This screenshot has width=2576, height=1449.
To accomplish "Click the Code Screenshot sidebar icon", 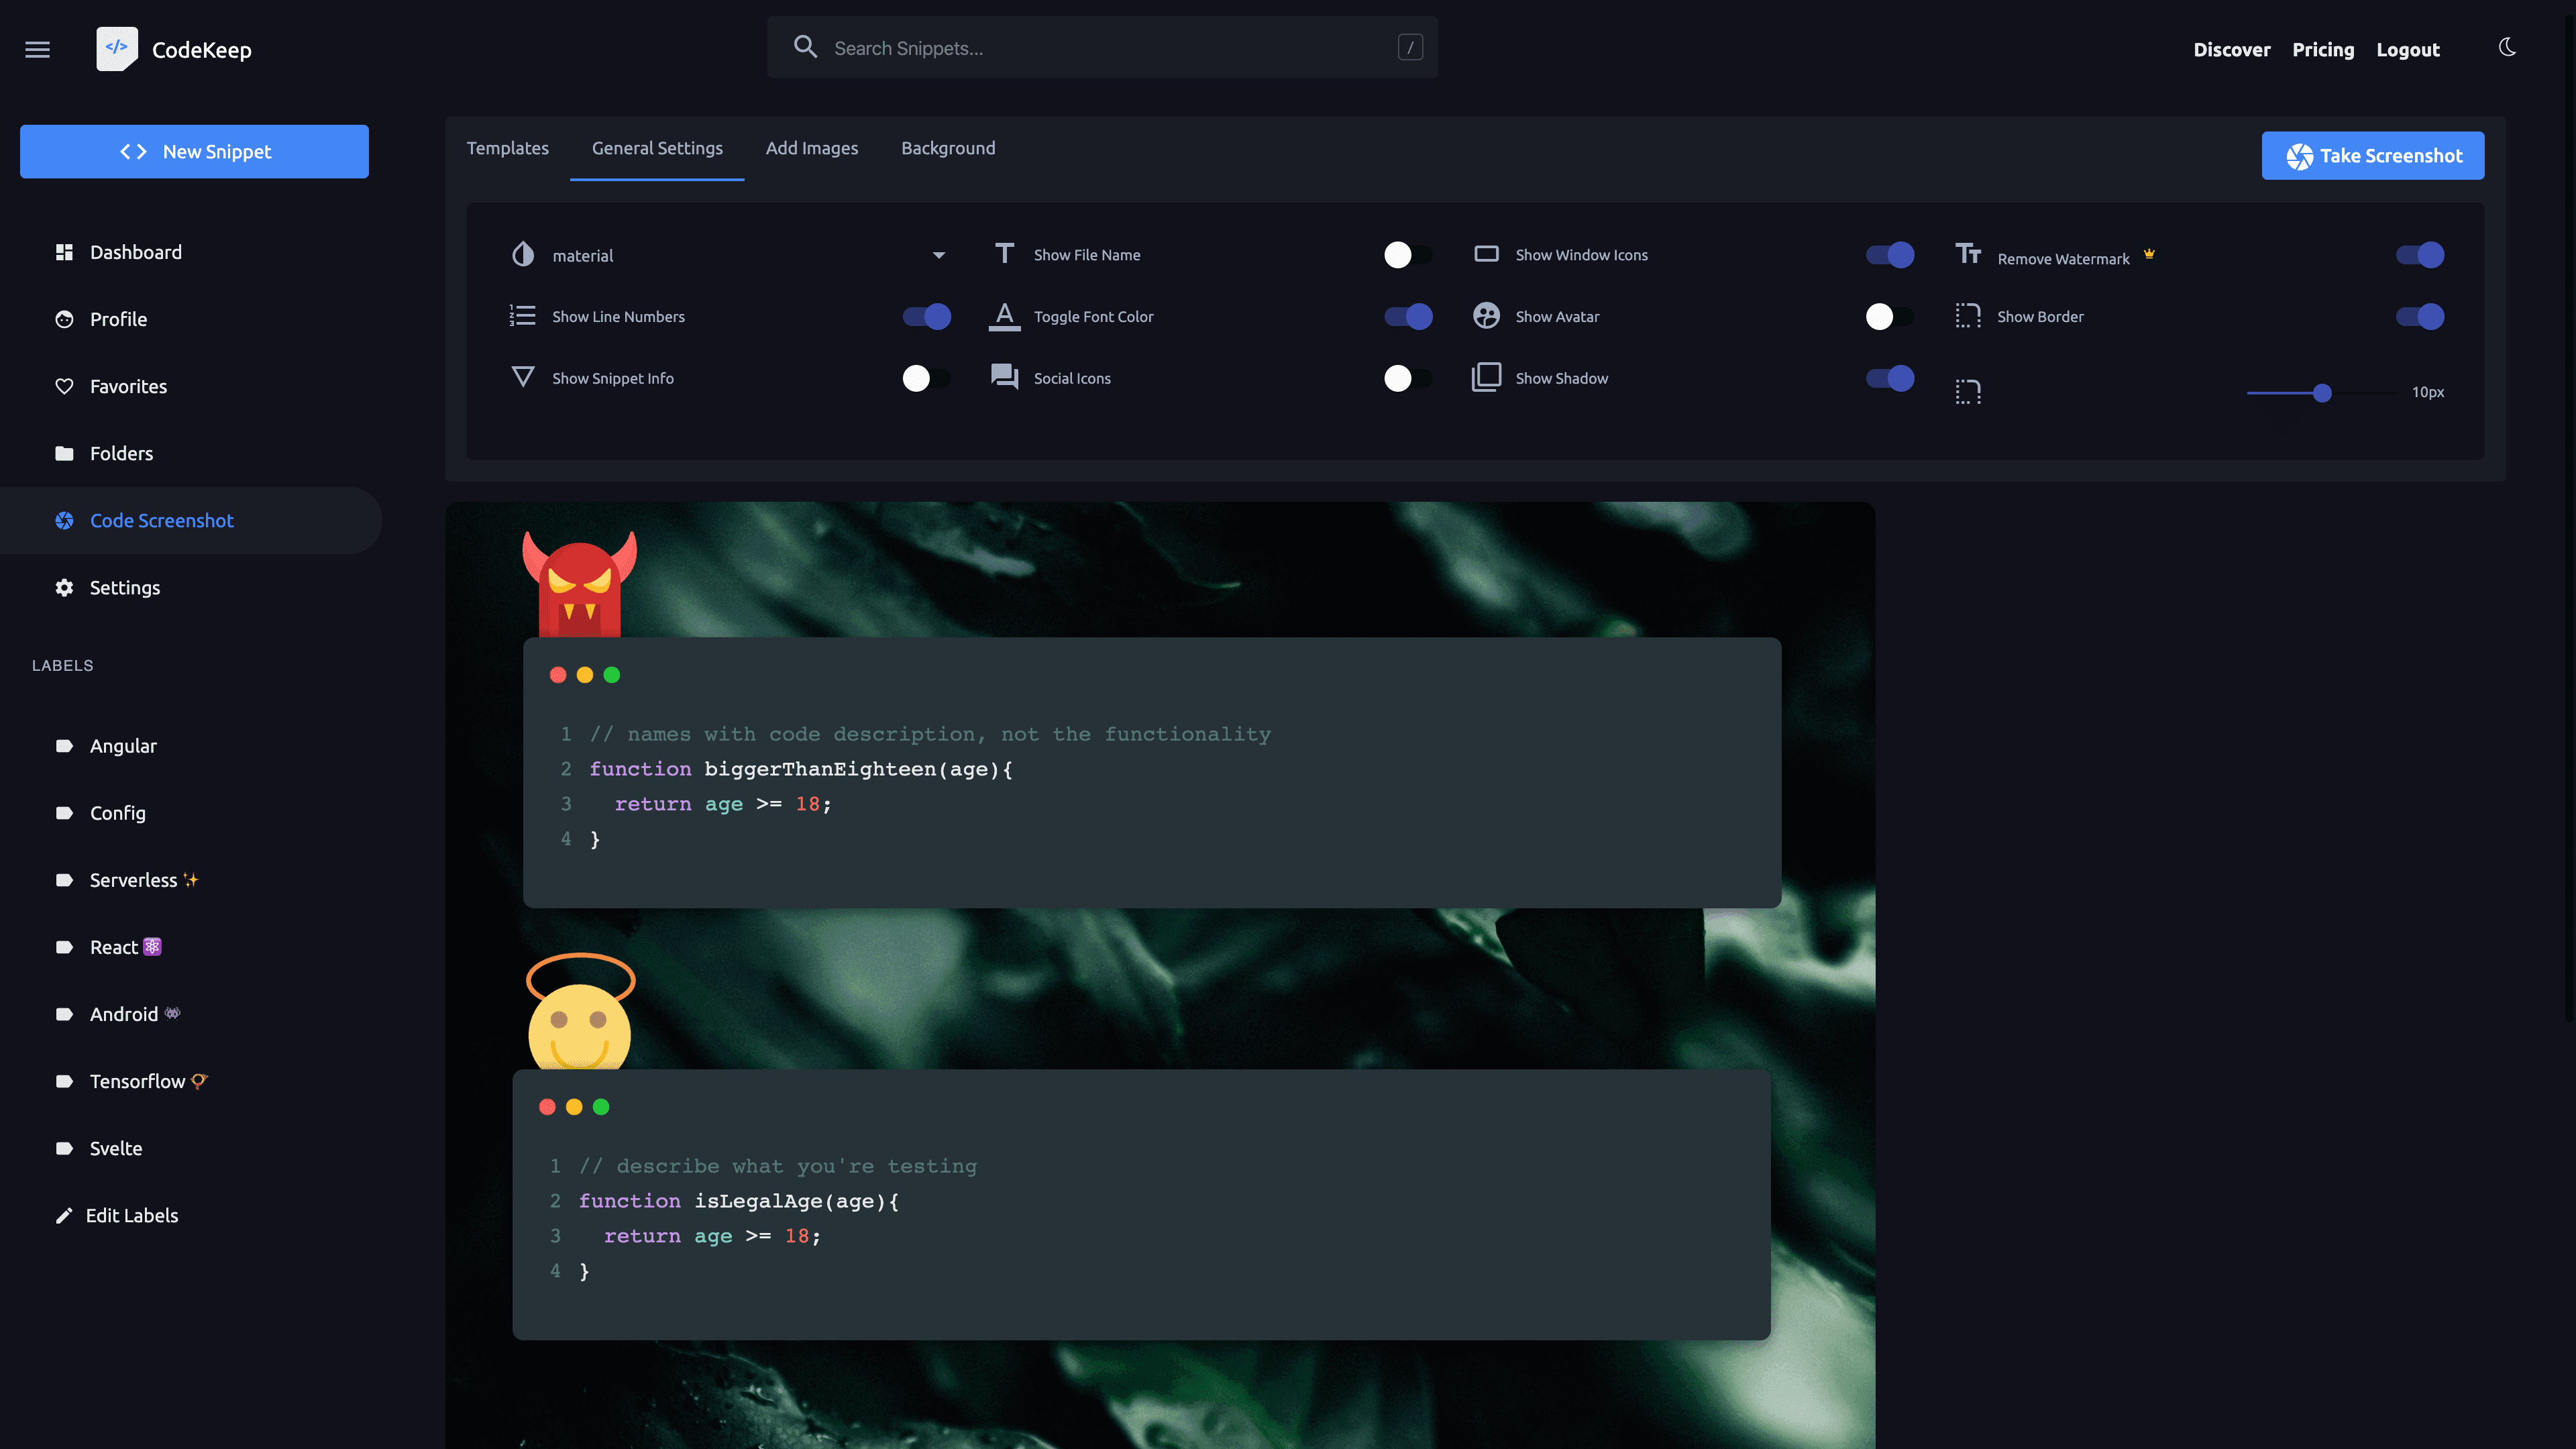I will point(64,520).
